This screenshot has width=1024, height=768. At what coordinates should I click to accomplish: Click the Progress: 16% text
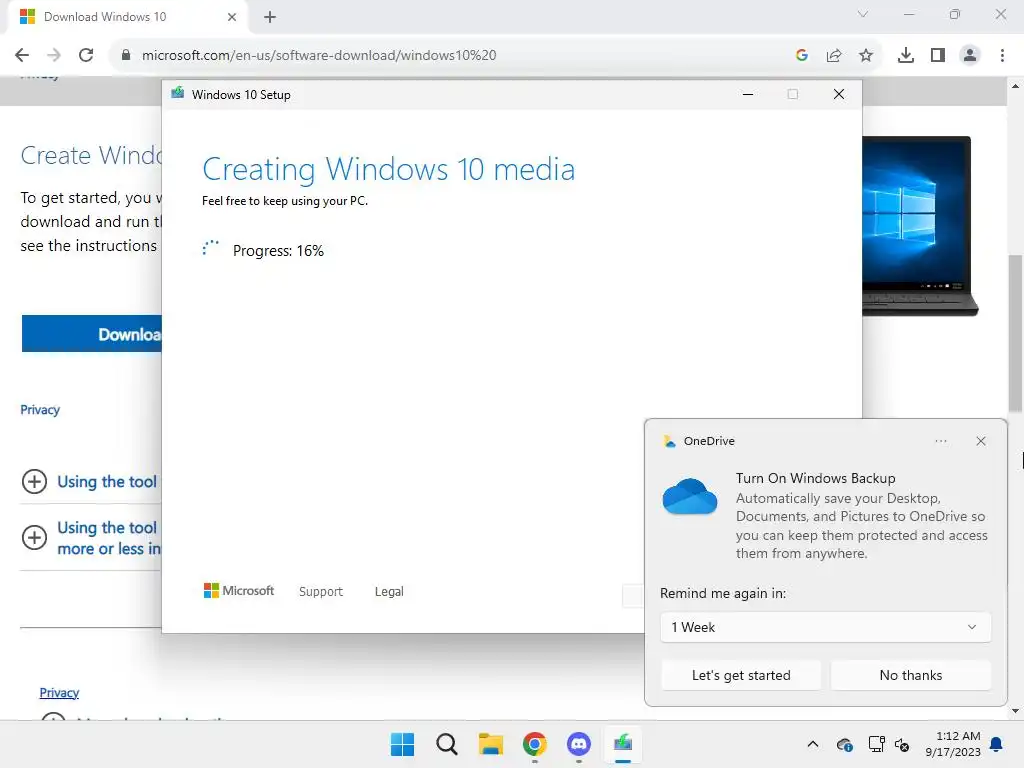click(x=278, y=251)
